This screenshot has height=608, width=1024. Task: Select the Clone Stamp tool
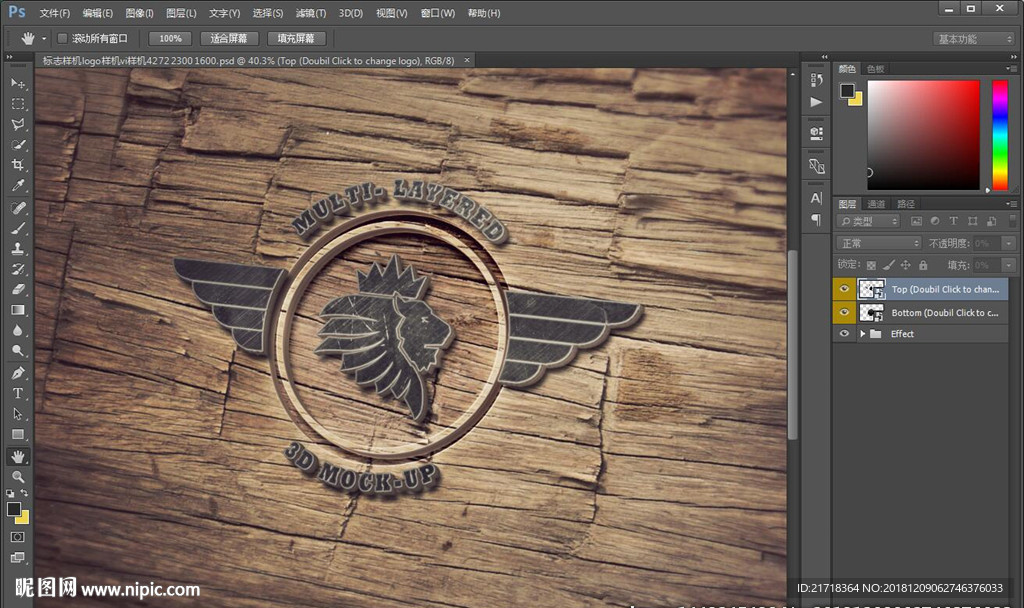click(x=18, y=248)
